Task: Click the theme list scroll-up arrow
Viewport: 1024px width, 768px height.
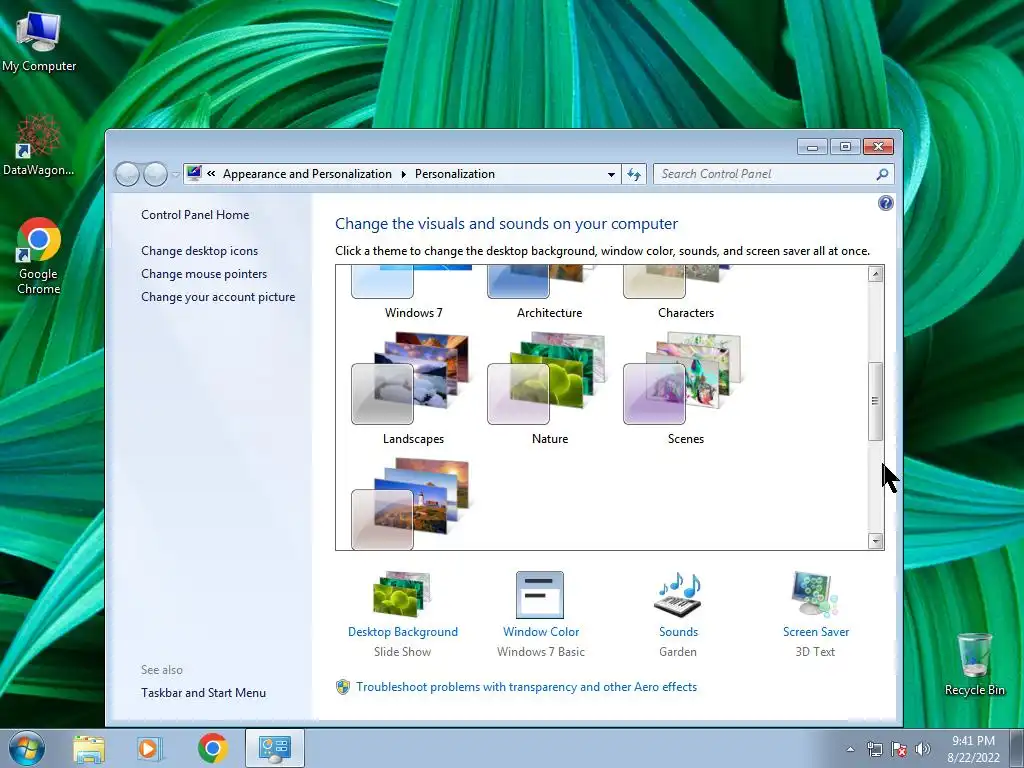Action: pyautogui.click(x=876, y=274)
